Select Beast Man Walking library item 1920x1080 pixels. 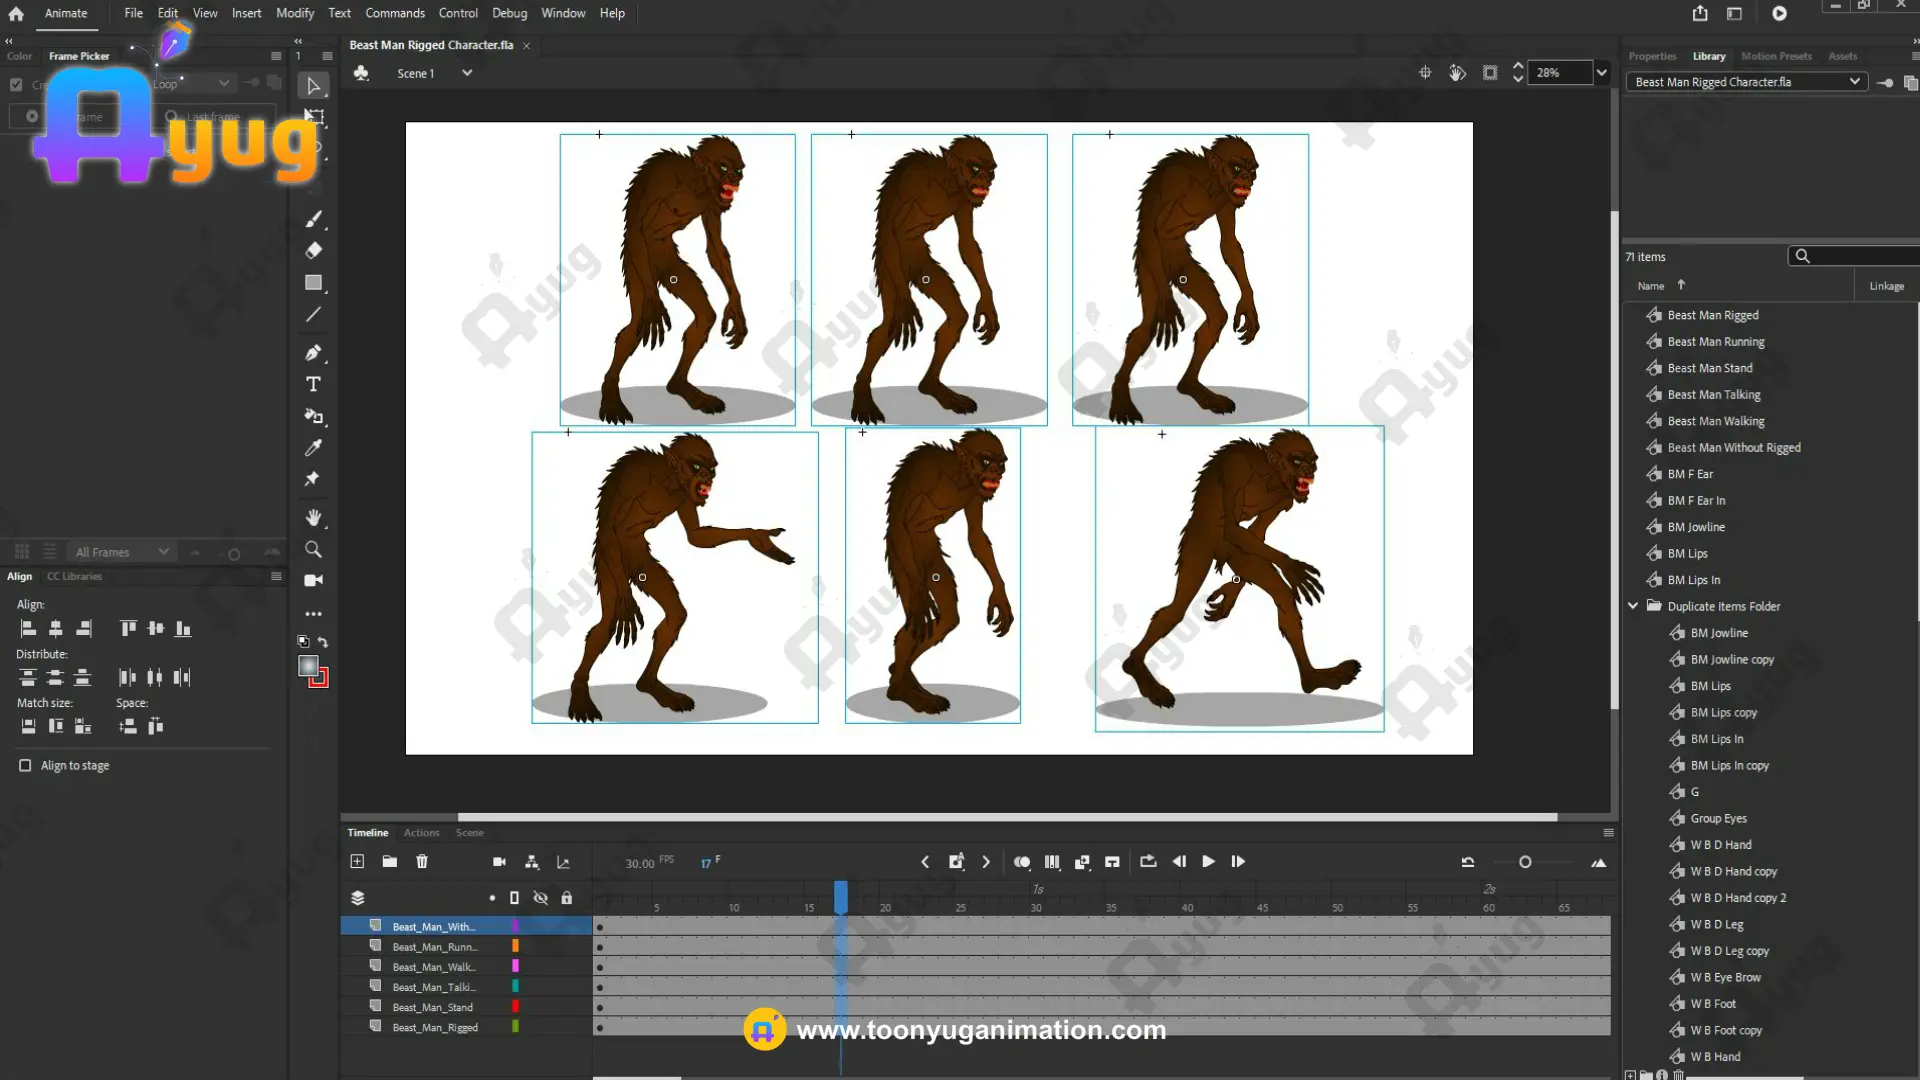[x=1715, y=421]
